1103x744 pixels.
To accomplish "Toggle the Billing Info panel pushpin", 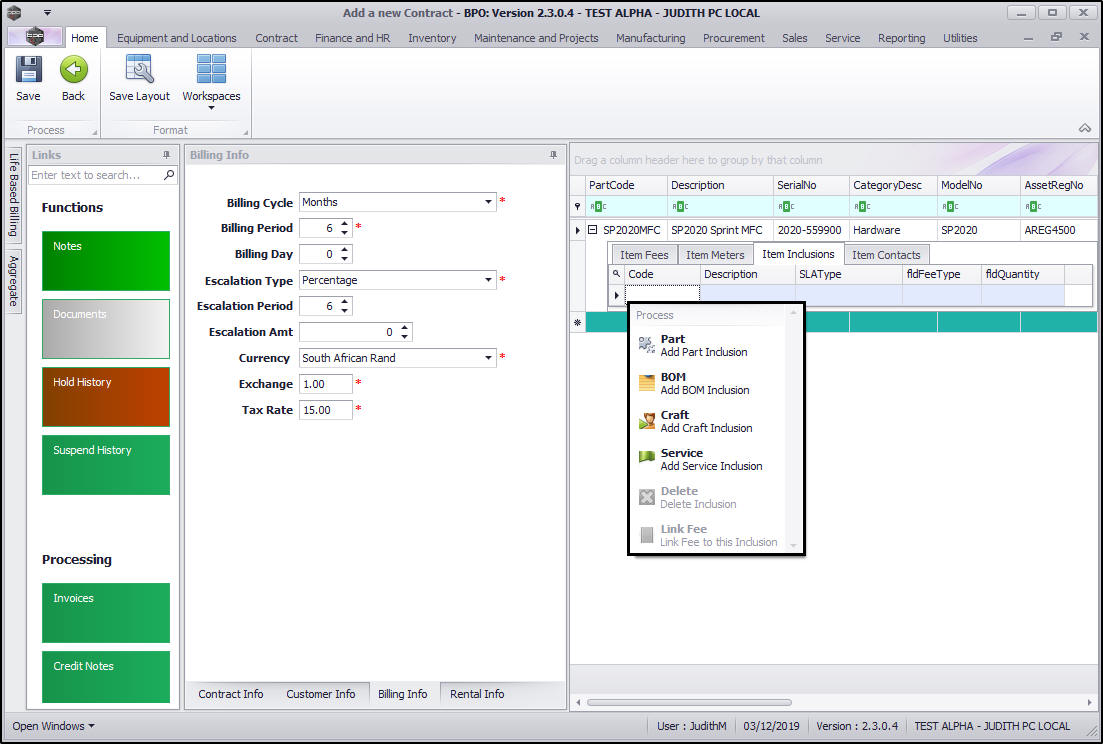I will [x=553, y=155].
